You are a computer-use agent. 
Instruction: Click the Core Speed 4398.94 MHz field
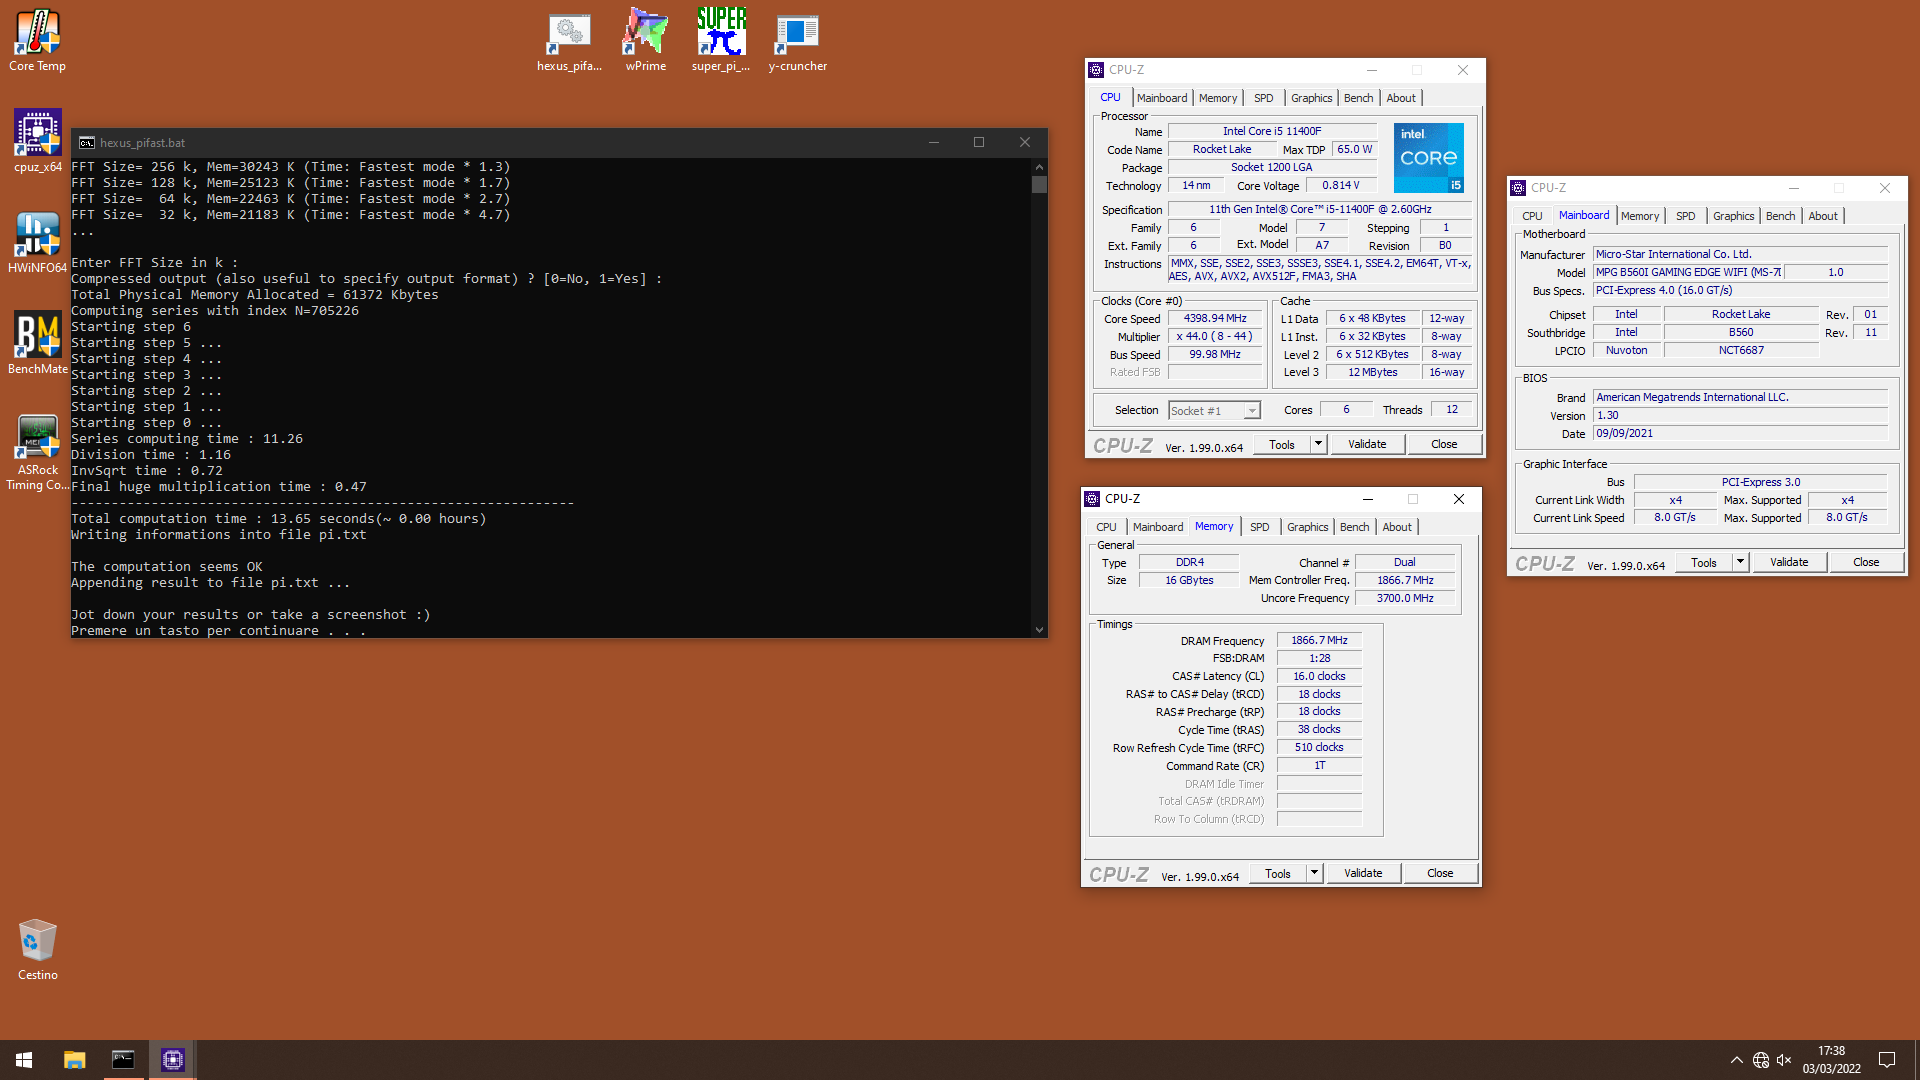click(x=1215, y=318)
